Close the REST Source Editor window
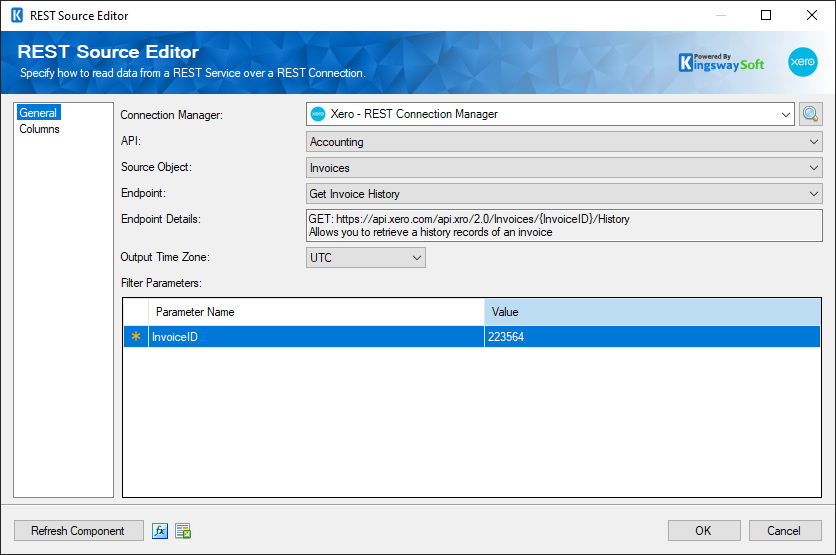 point(811,15)
